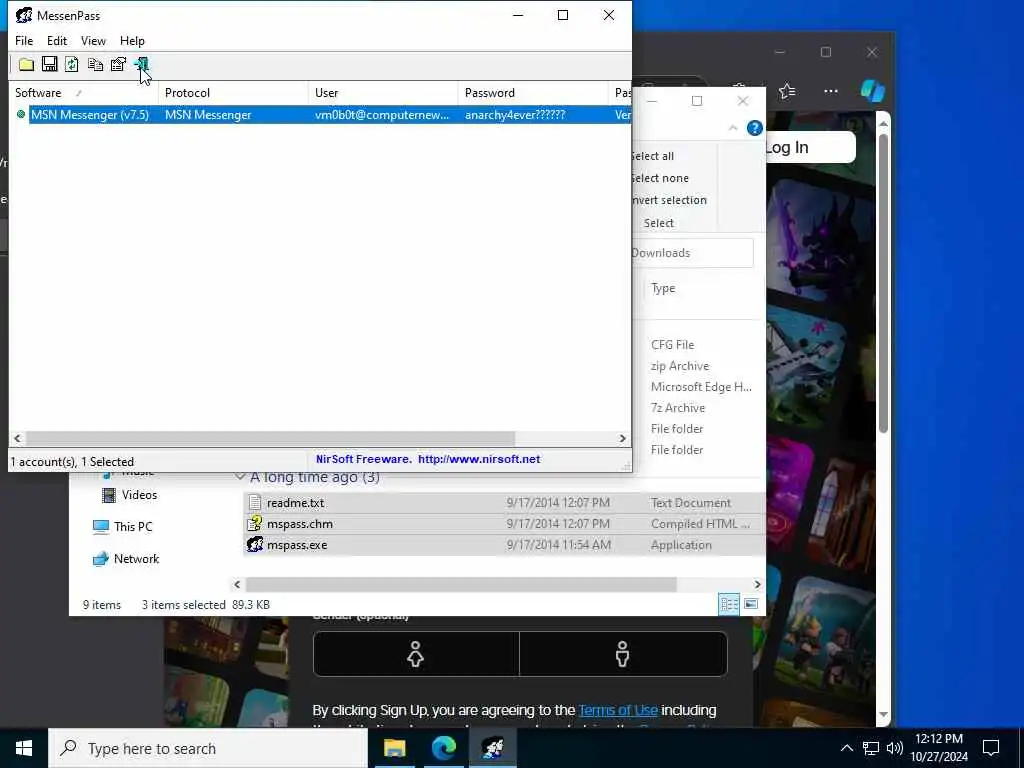Viewport: 1024px width, 768px height.
Task: Select the male gender button on signup page
Action: [623, 654]
